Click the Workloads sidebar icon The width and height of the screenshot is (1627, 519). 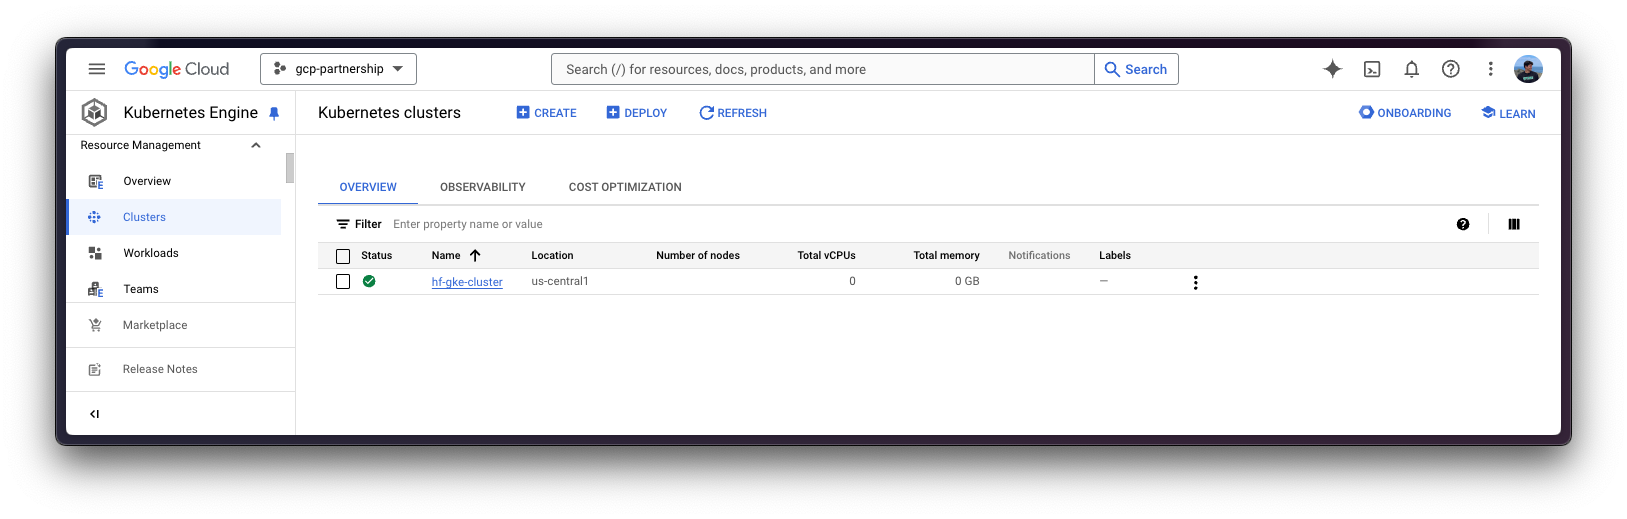pos(95,253)
